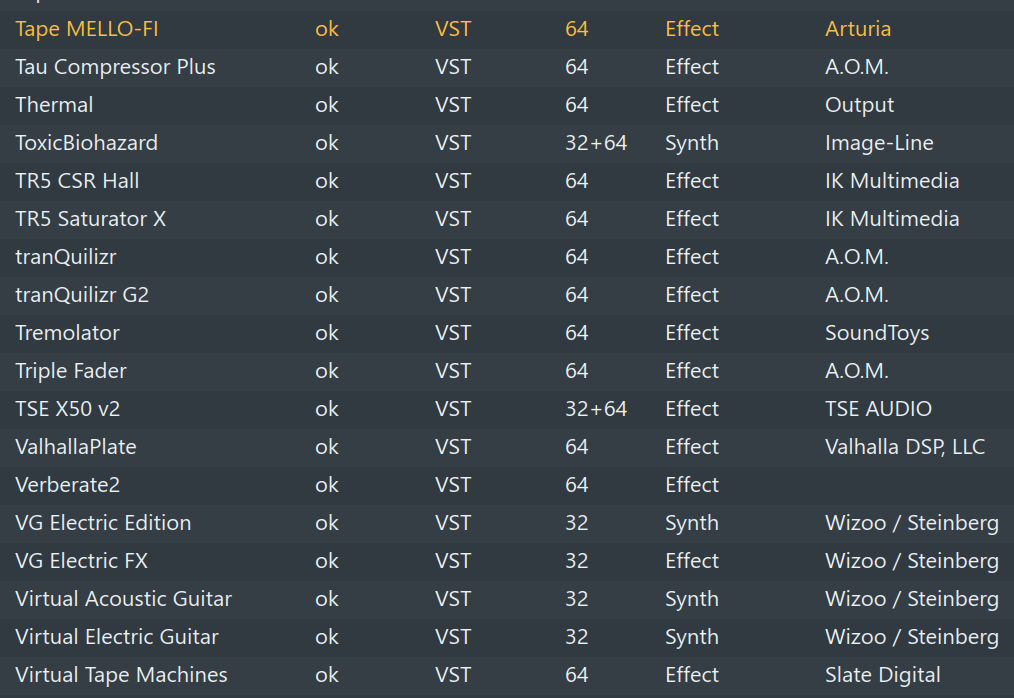
Task: Pick the Virtual Electric Guitar plugin
Action: 117,637
